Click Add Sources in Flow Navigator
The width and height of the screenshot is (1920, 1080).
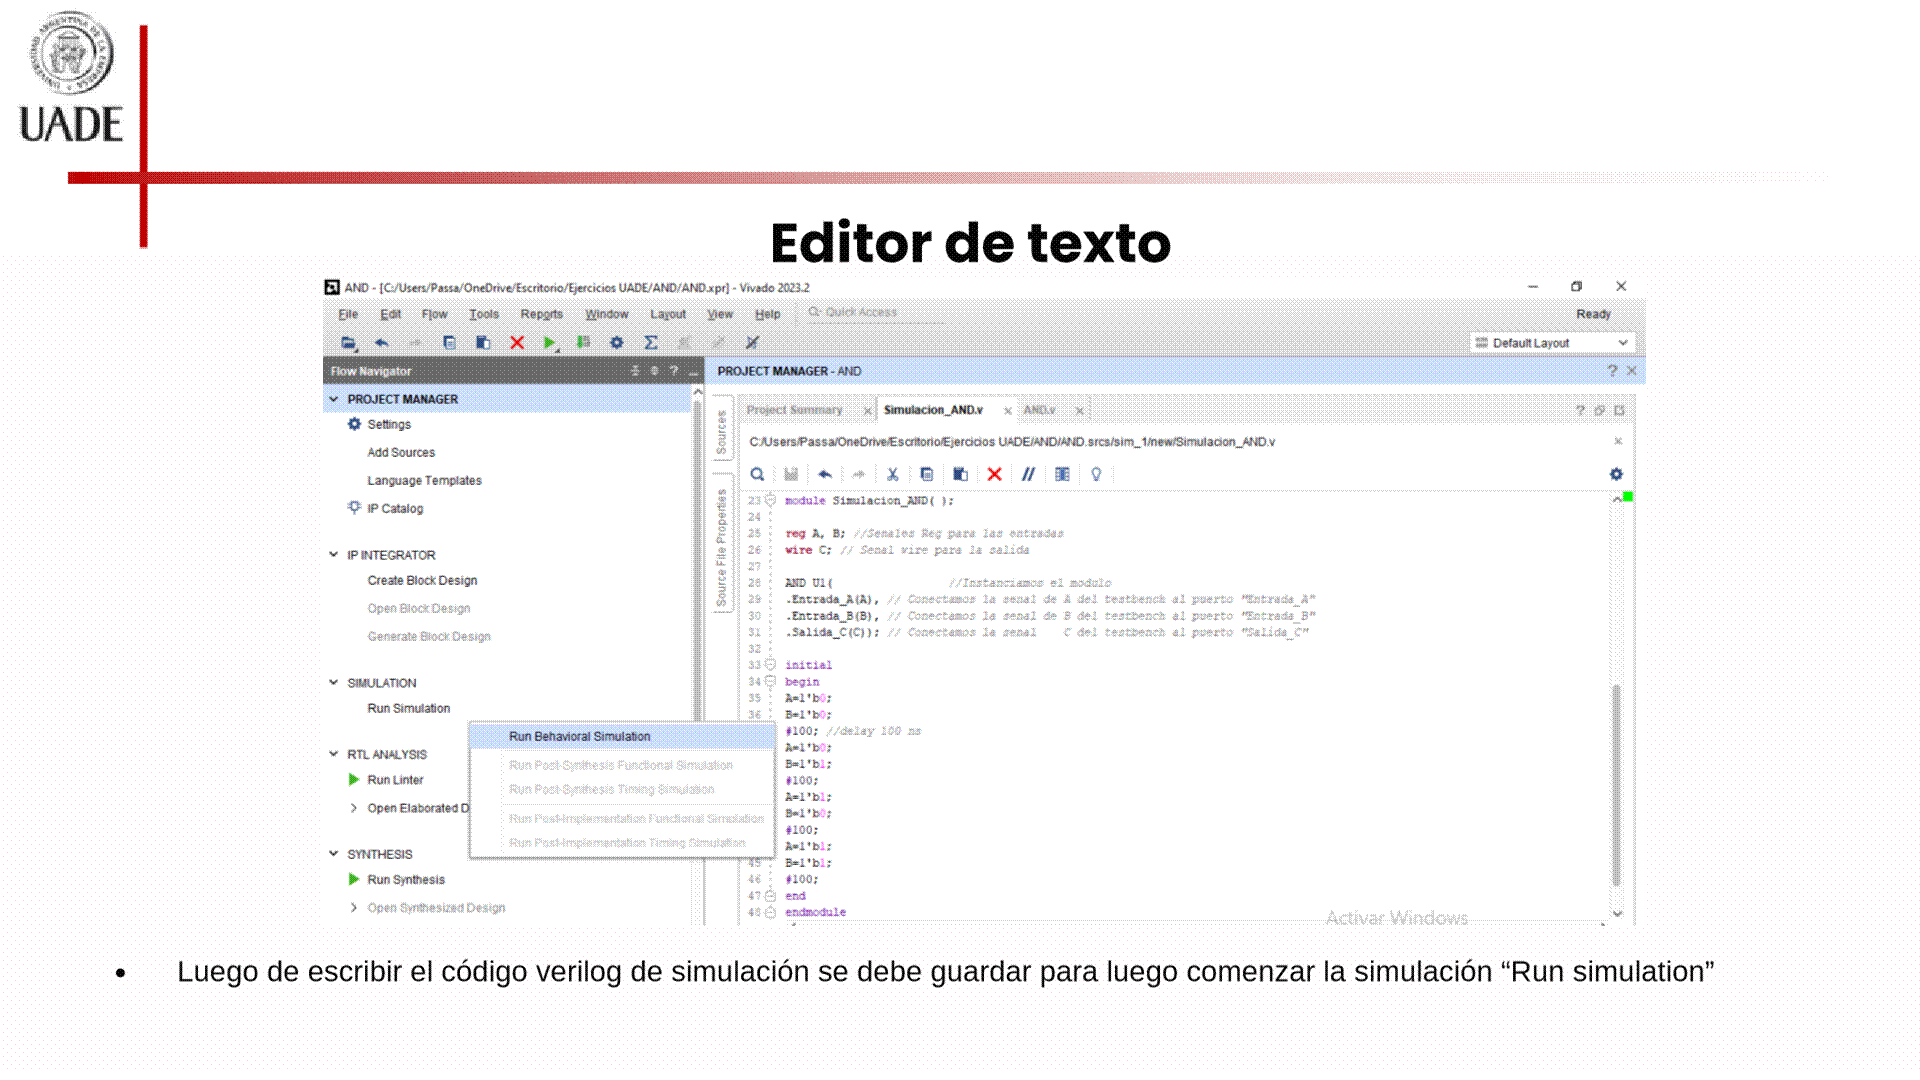pyautogui.click(x=401, y=453)
